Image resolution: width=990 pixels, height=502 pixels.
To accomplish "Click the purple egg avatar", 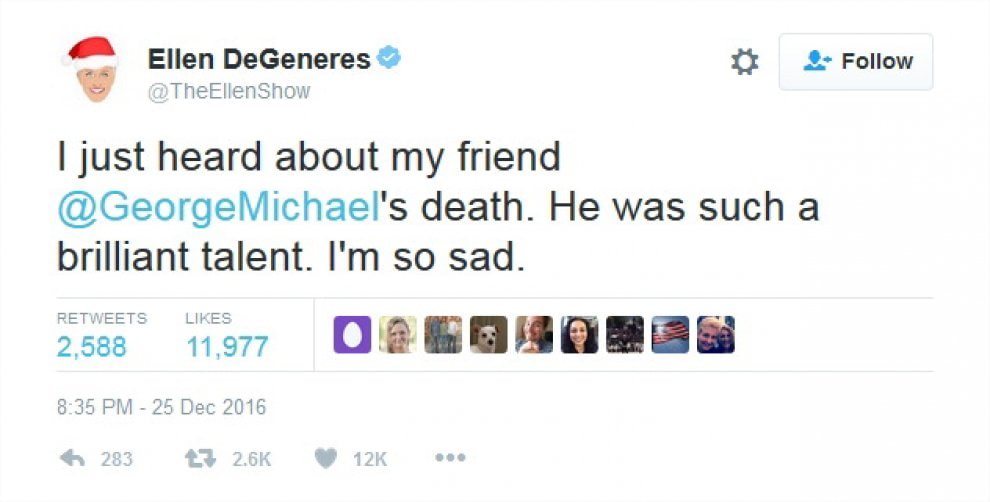I will (x=351, y=335).
